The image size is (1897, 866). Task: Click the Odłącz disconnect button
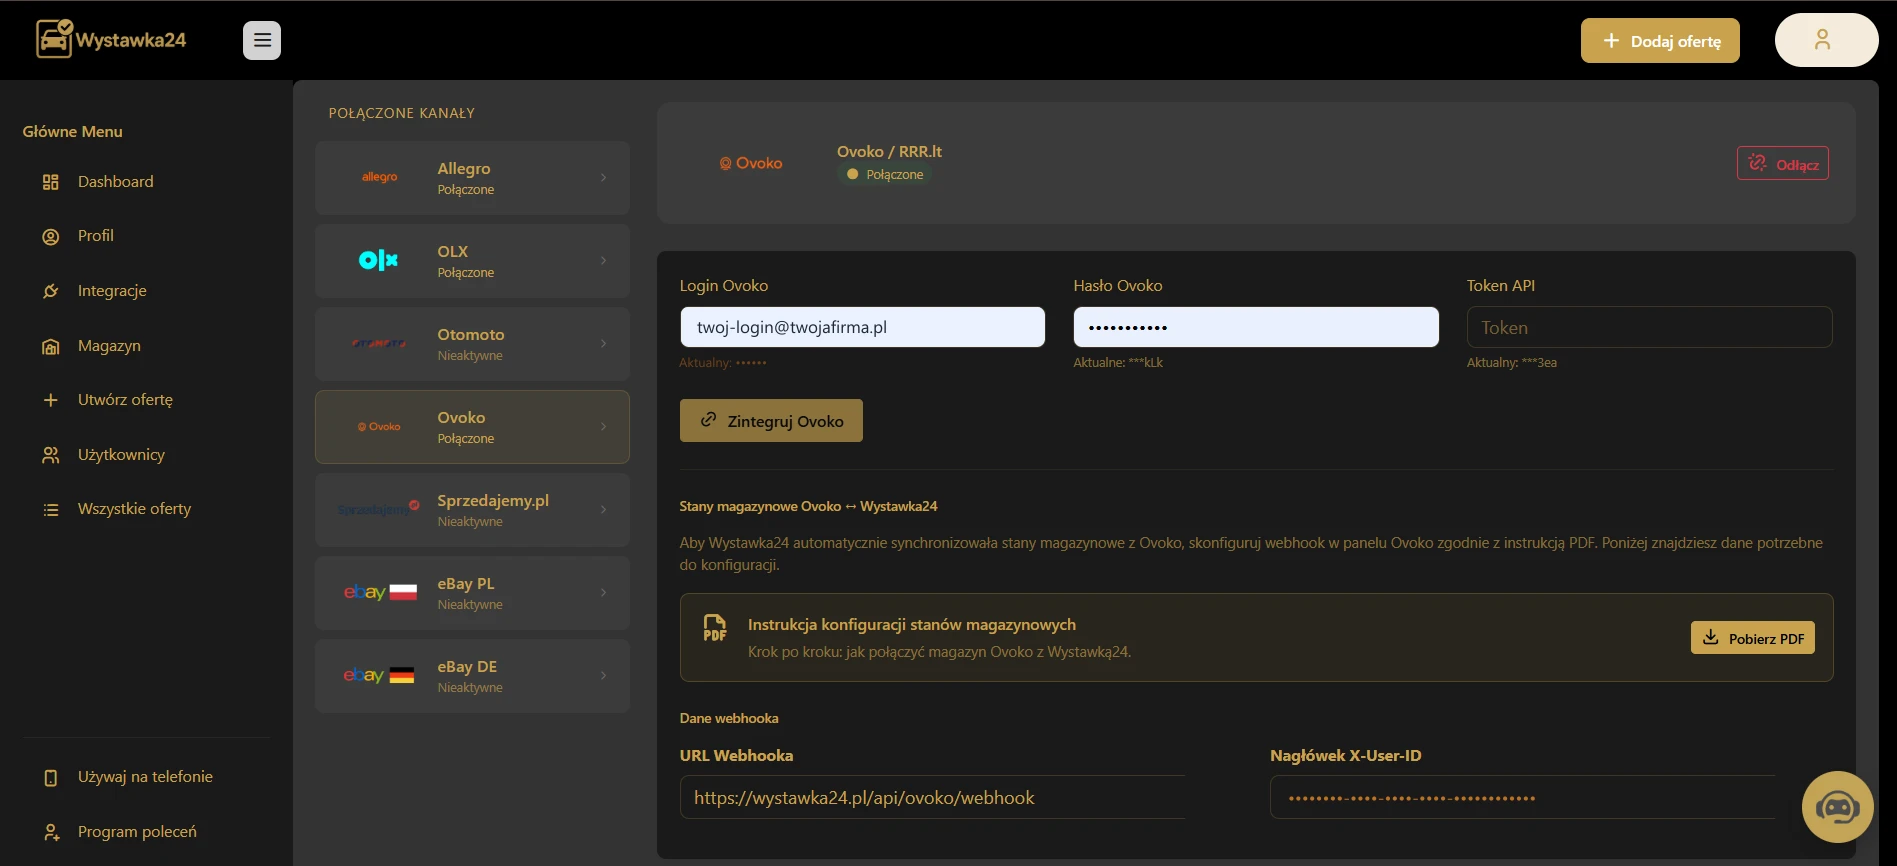(1783, 164)
